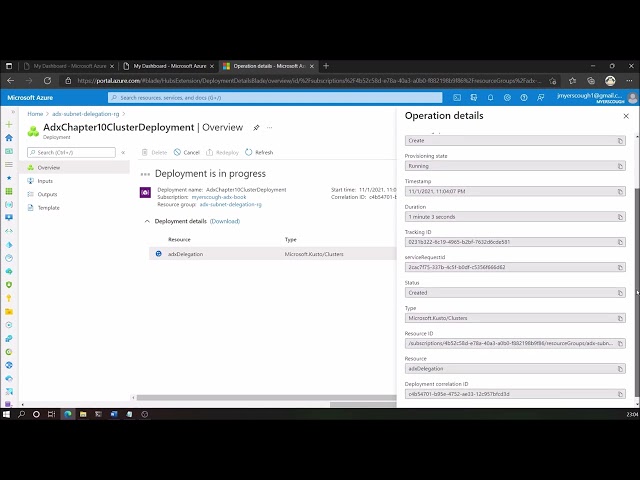
Task: Open File Explorer from the taskbar
Action: 83,414
